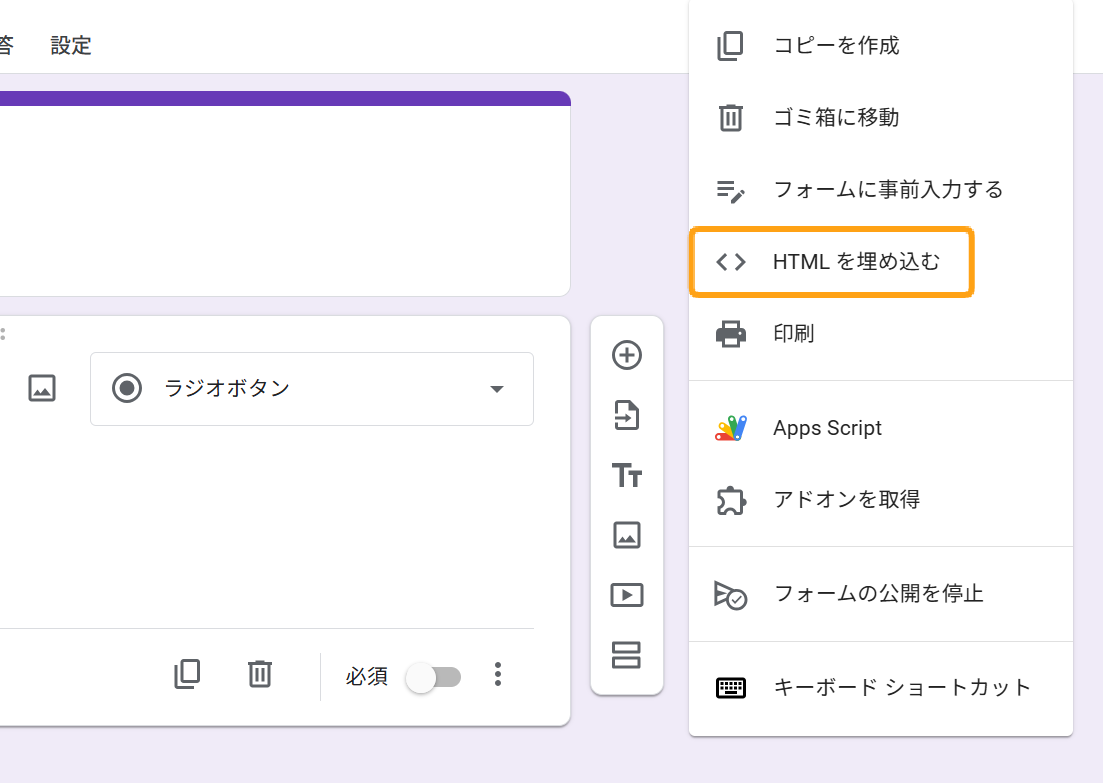
Task: Click フォームの公開を停止 menu item
Action: pyautogui.click(x=878, y=594)
